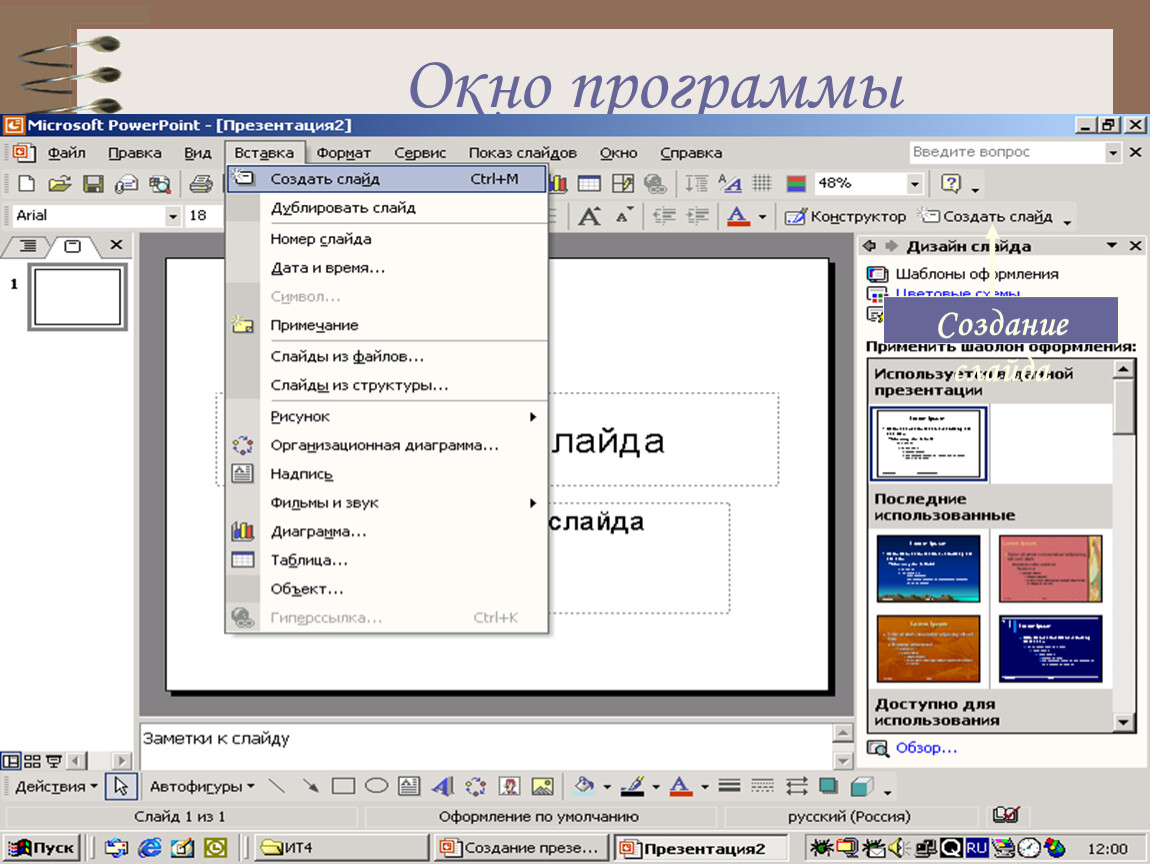This screenshot has height=864, width=1150.
Task: Click font color letter A in formatting toolbar
Action: 738,216
